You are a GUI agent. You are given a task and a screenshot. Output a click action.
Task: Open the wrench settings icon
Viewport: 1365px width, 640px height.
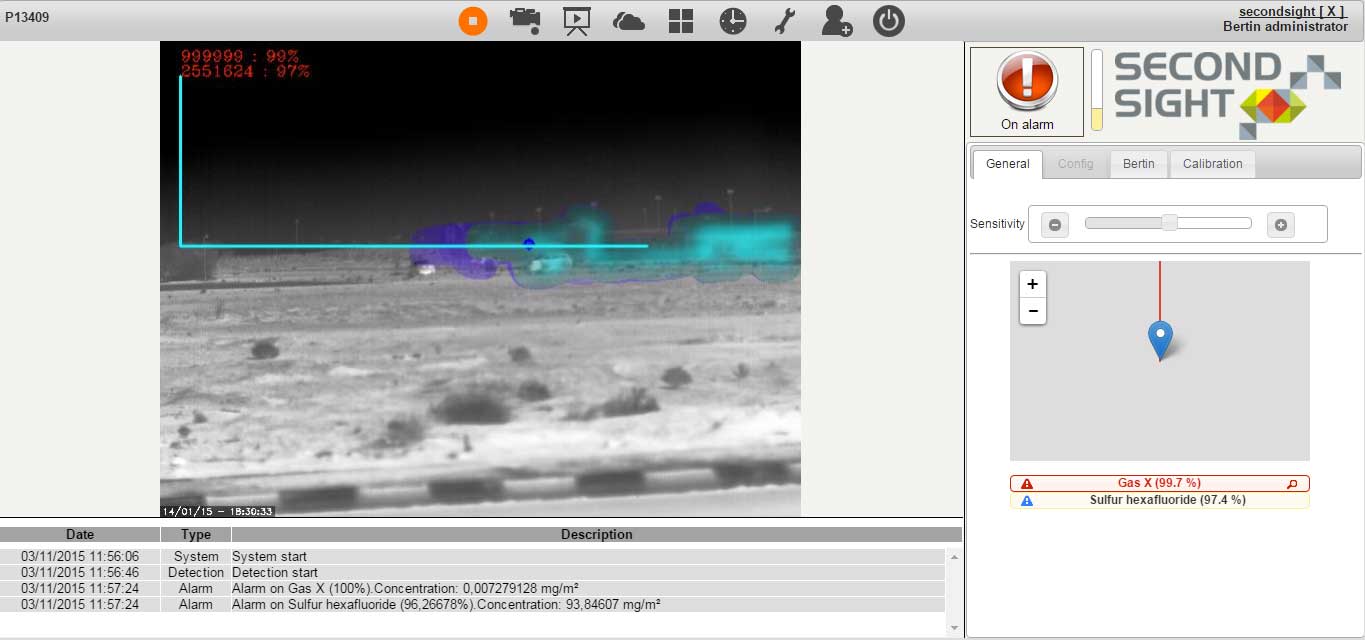pos(785,21)
